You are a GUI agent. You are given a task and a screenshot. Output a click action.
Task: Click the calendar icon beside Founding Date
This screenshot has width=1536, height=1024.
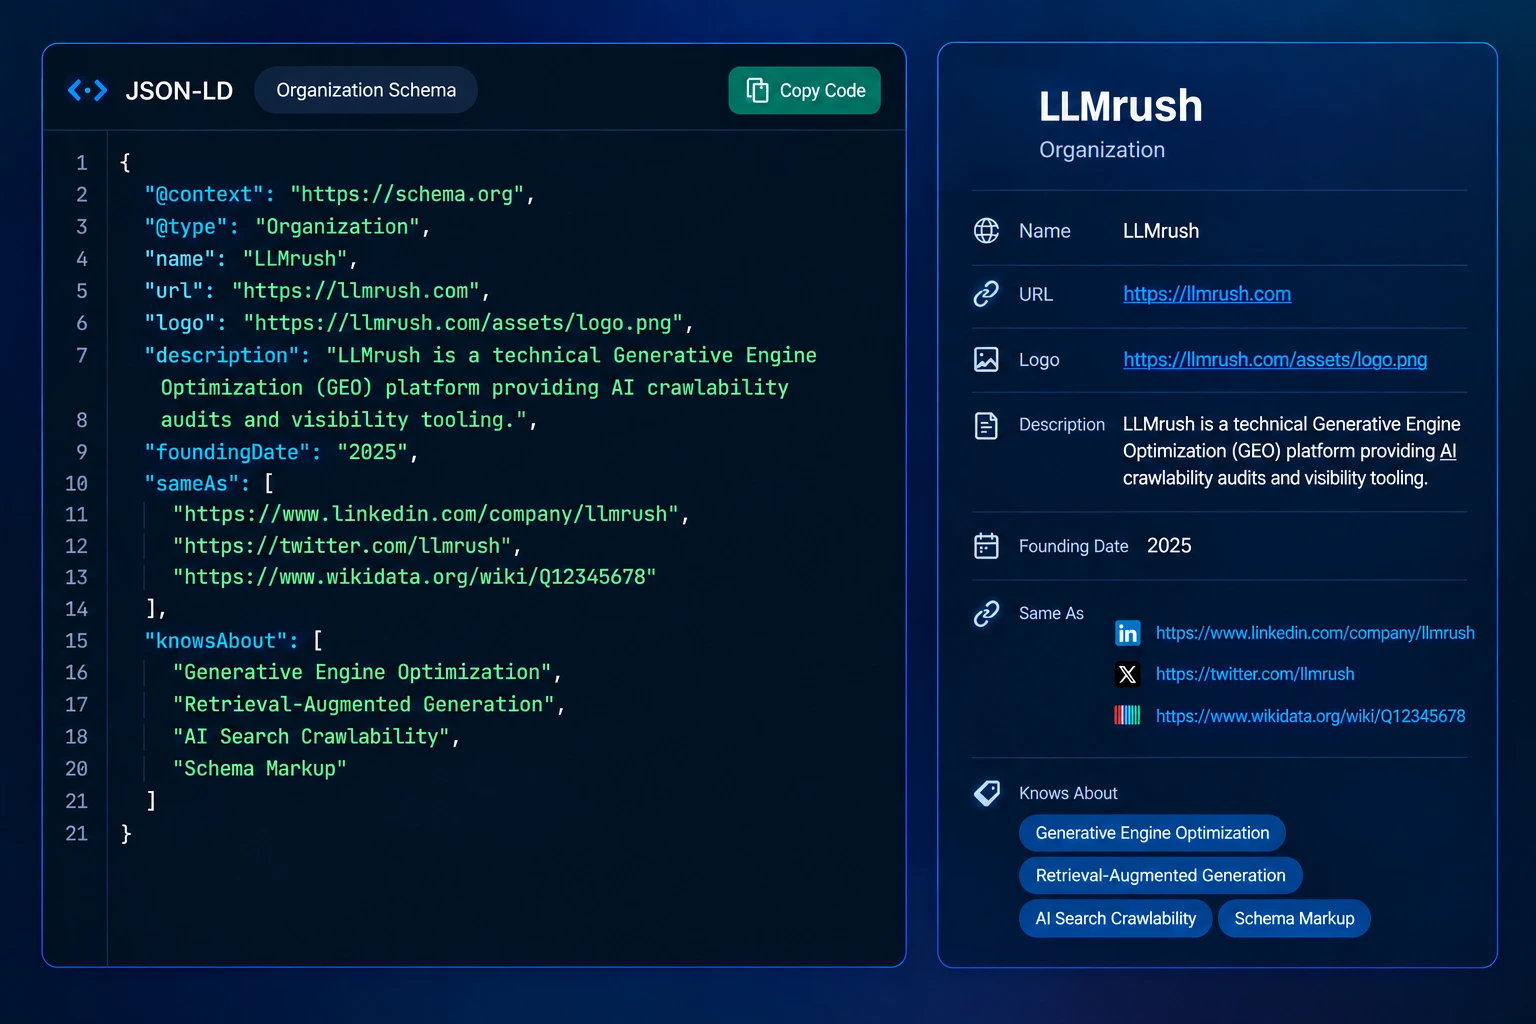point(986,546)
